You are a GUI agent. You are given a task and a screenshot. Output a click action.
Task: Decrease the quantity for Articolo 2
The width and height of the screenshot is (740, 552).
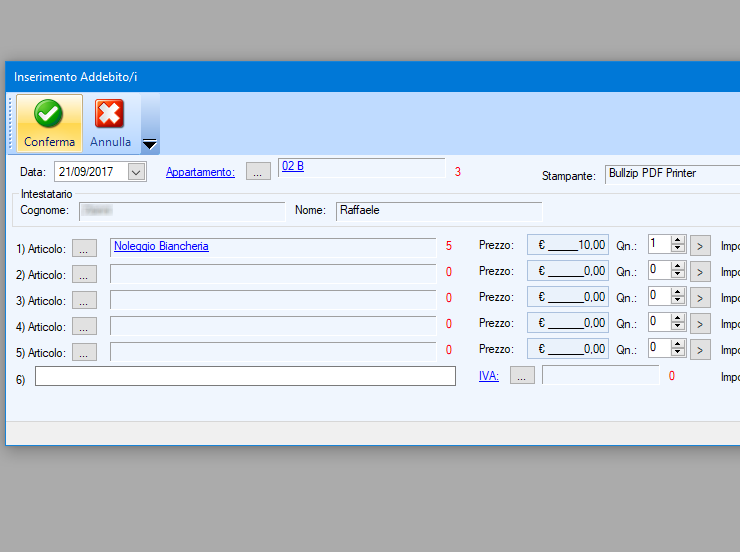coord(677,275)
